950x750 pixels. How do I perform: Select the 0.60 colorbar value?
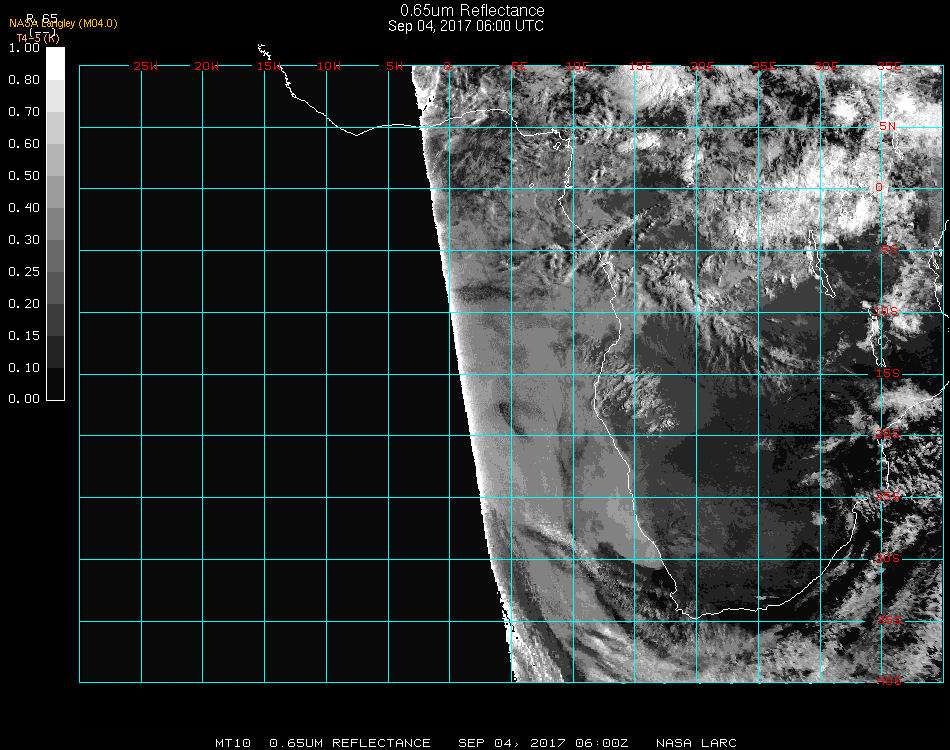click(x=24, y=144)
